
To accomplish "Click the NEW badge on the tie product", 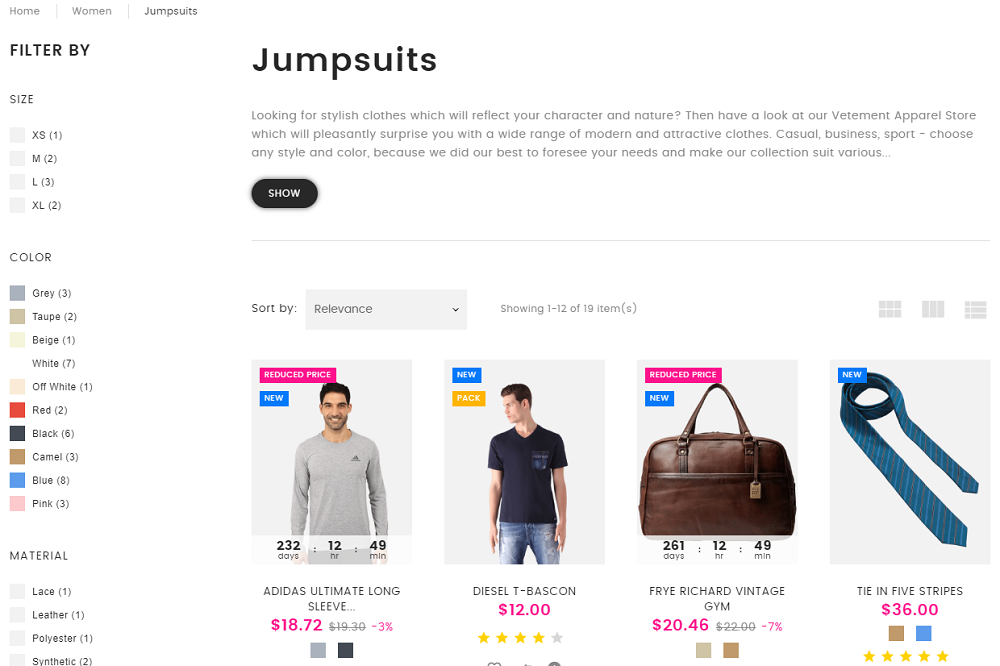I will 851,374.
